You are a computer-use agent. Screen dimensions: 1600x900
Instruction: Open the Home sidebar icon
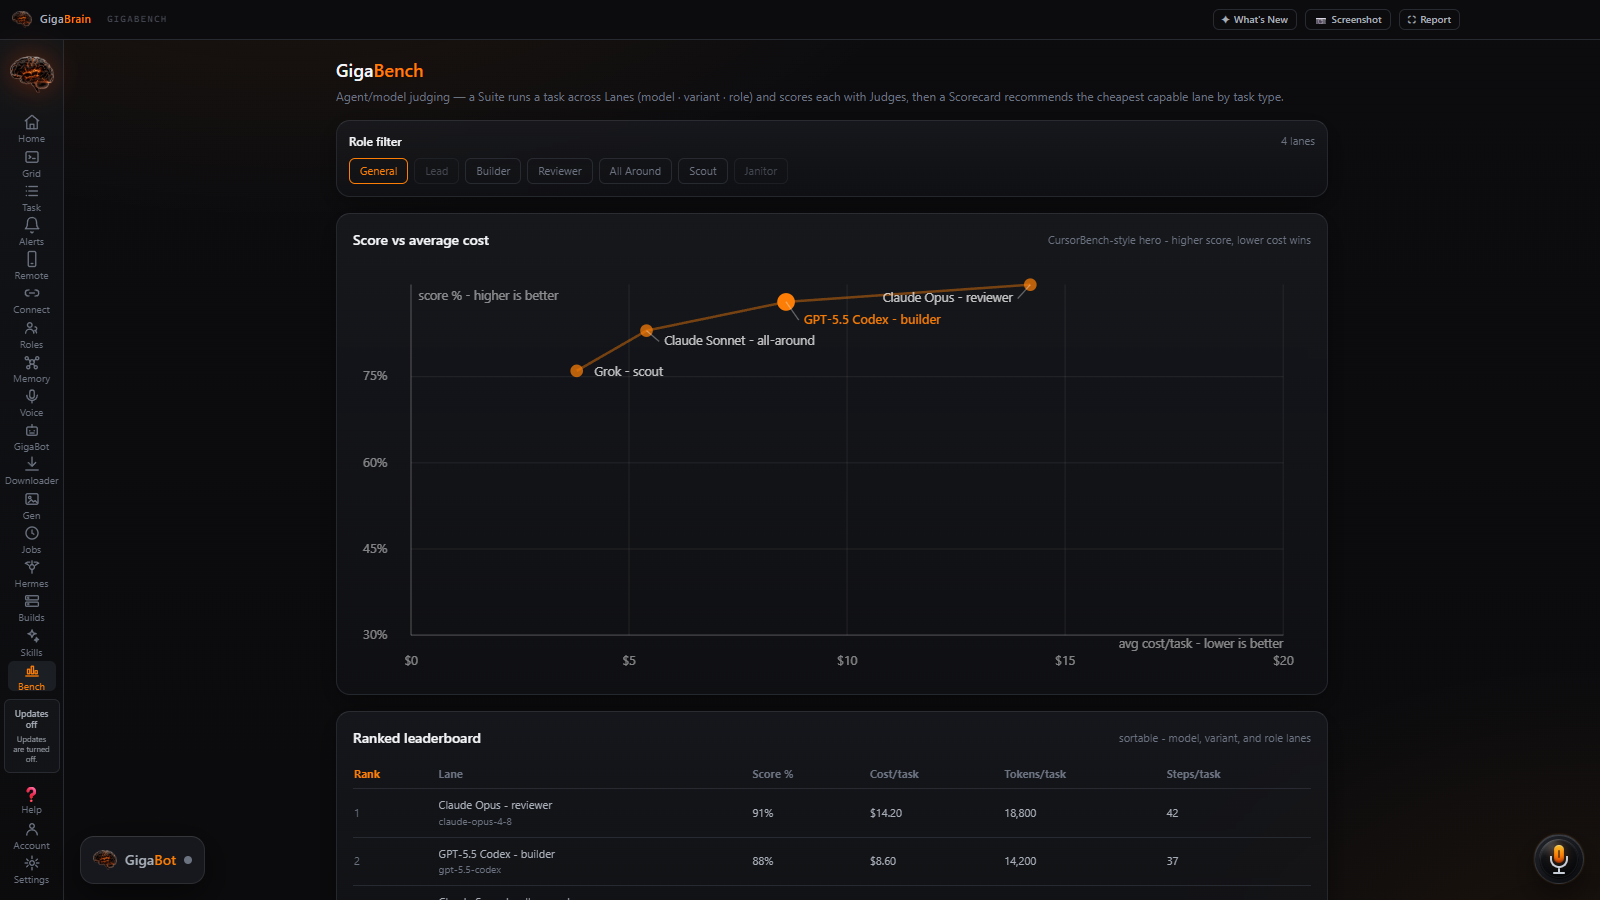[32, 129]
